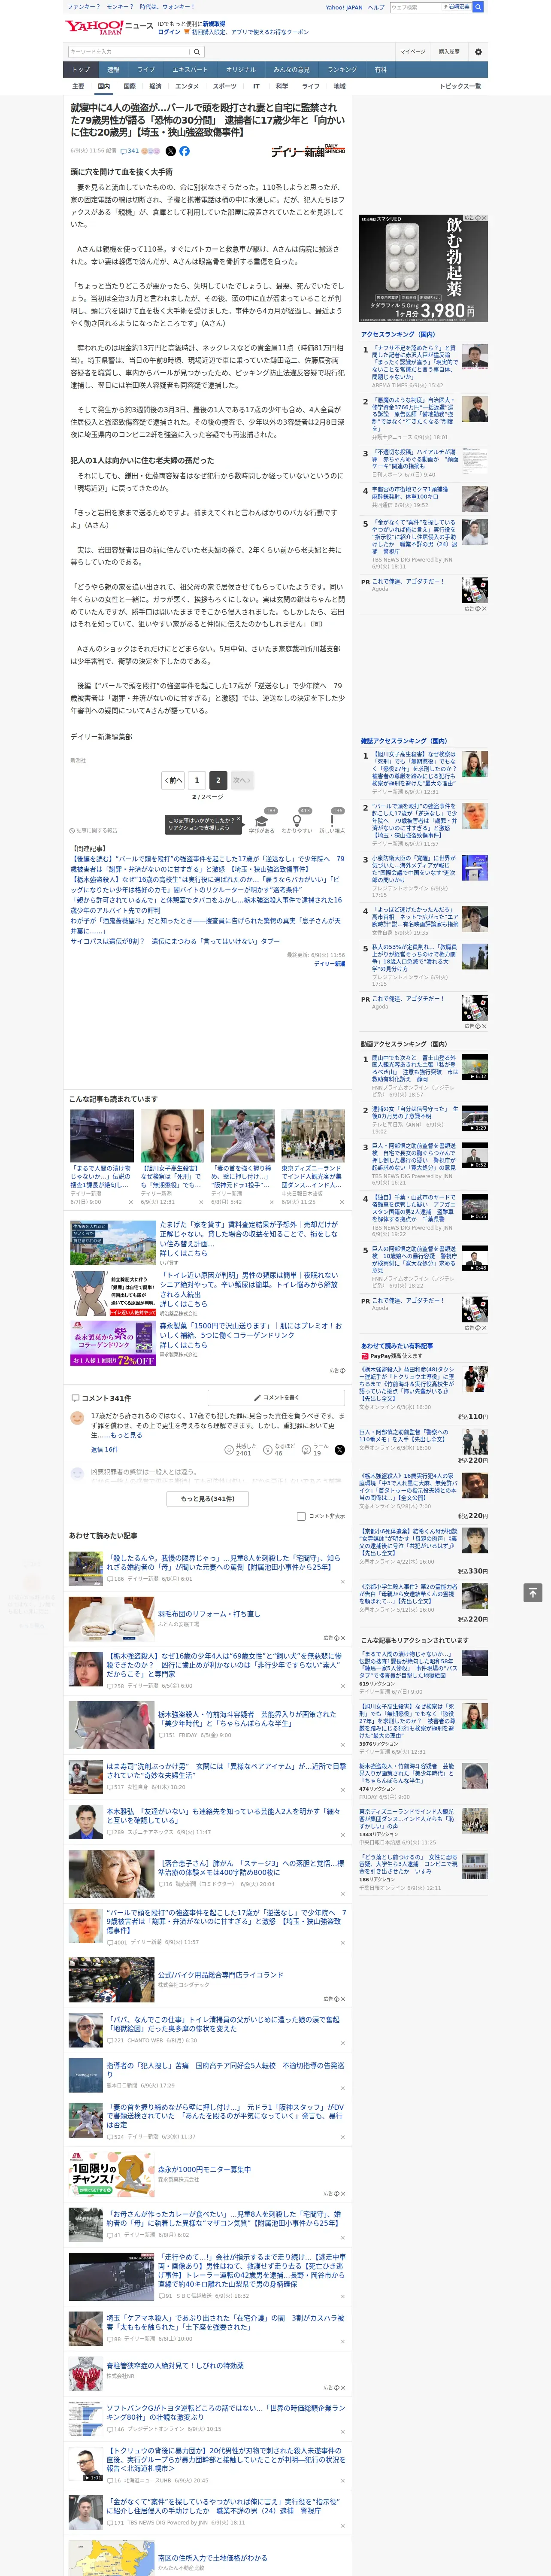Share first comment on X
Viewport: 551px width, 2576px height.
340,1449
